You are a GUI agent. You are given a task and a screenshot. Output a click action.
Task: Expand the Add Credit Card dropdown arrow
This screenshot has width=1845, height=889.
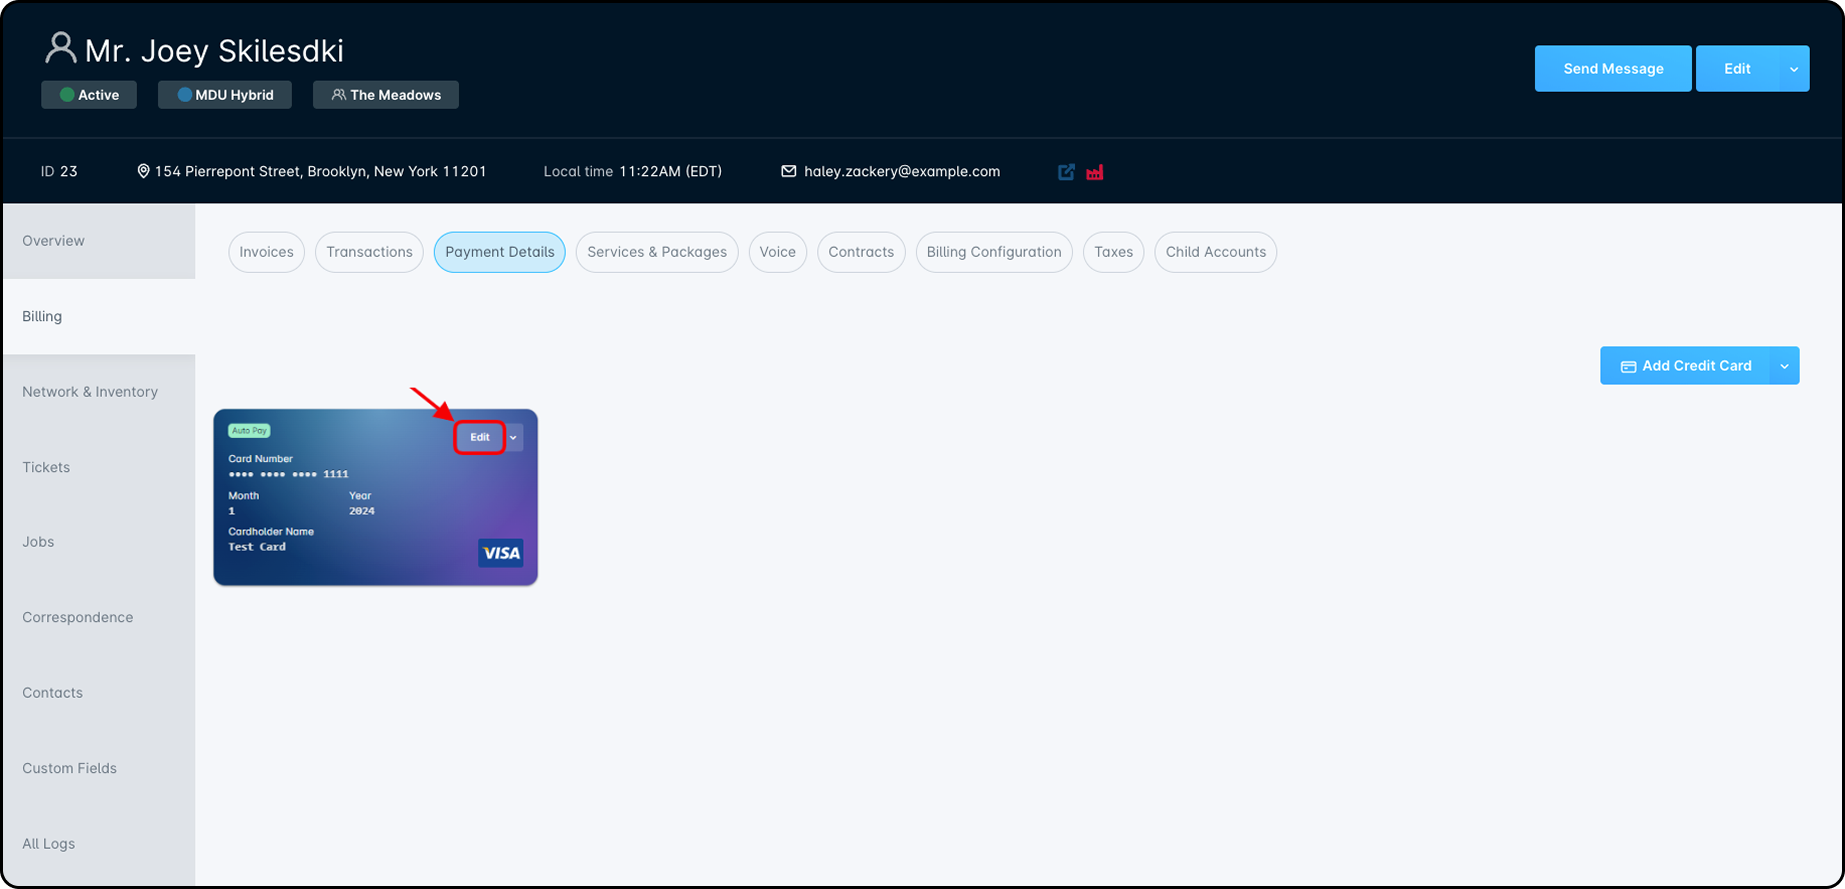1785,366
